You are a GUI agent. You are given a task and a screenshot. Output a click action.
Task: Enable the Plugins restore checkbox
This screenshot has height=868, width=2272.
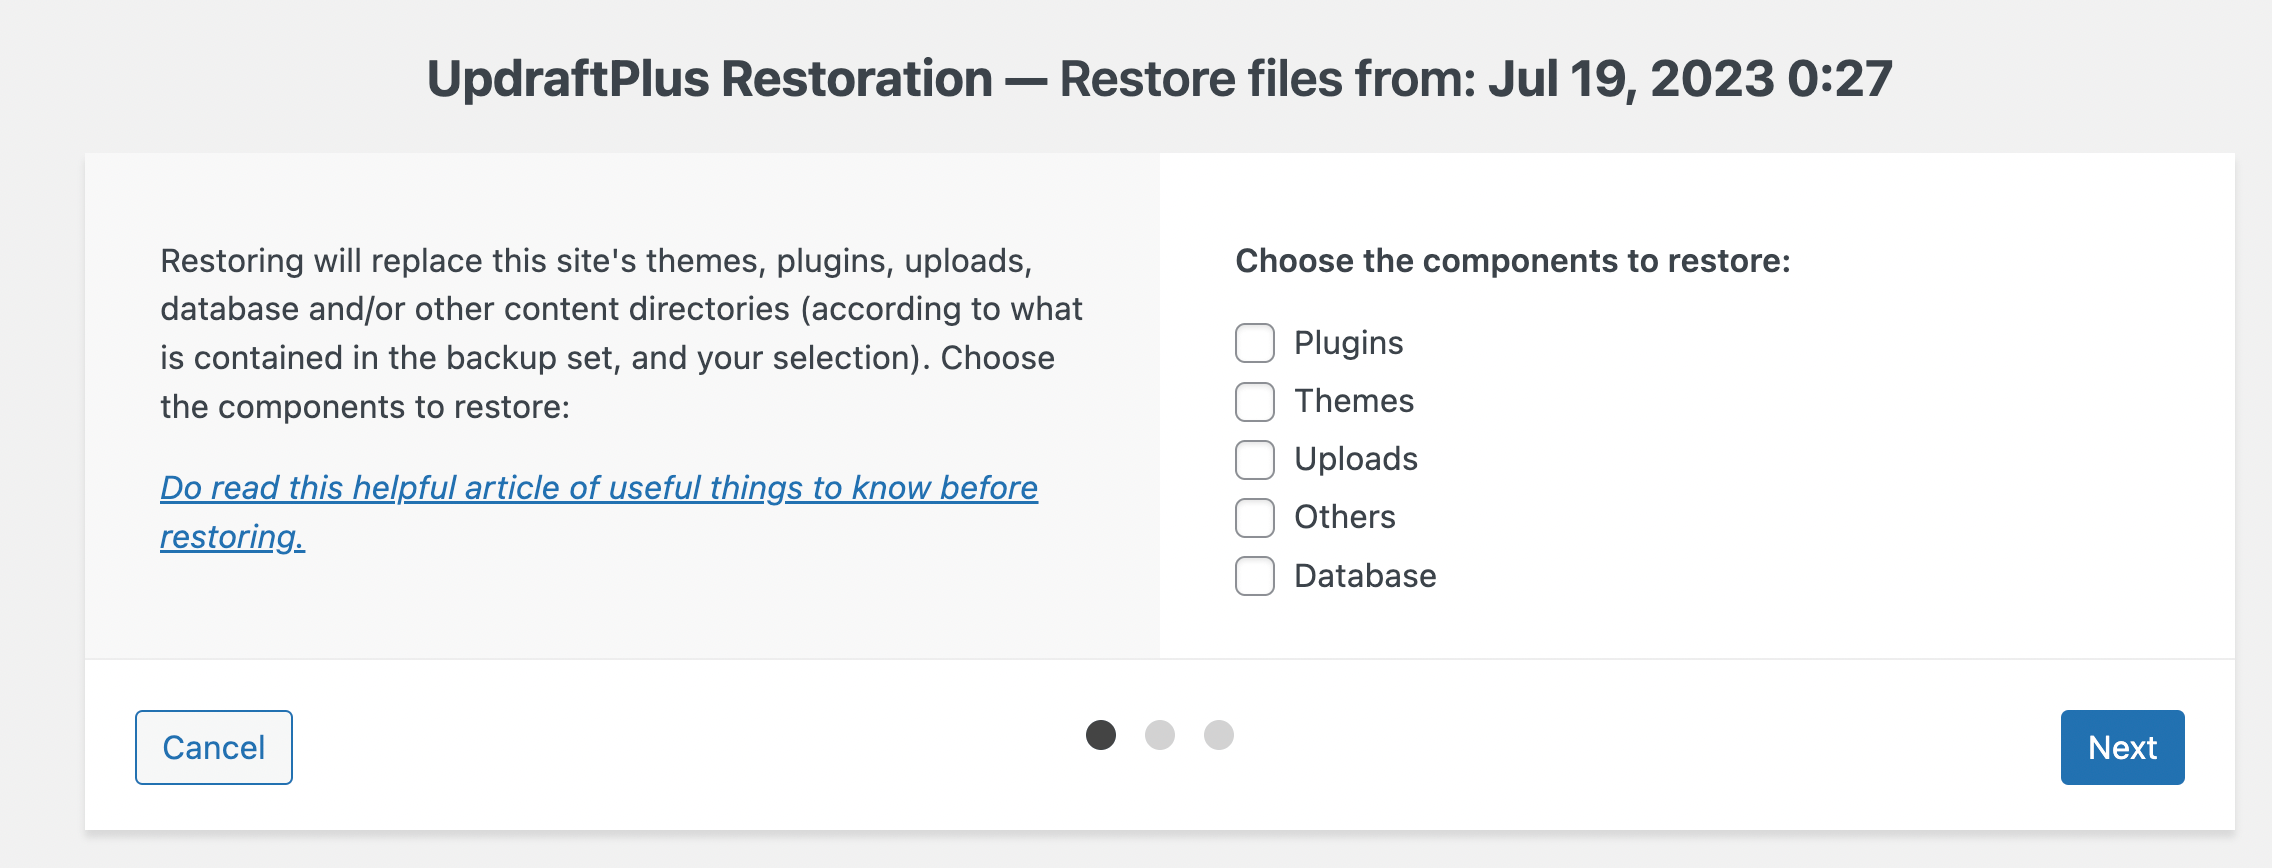click(x=1254, y=342)
